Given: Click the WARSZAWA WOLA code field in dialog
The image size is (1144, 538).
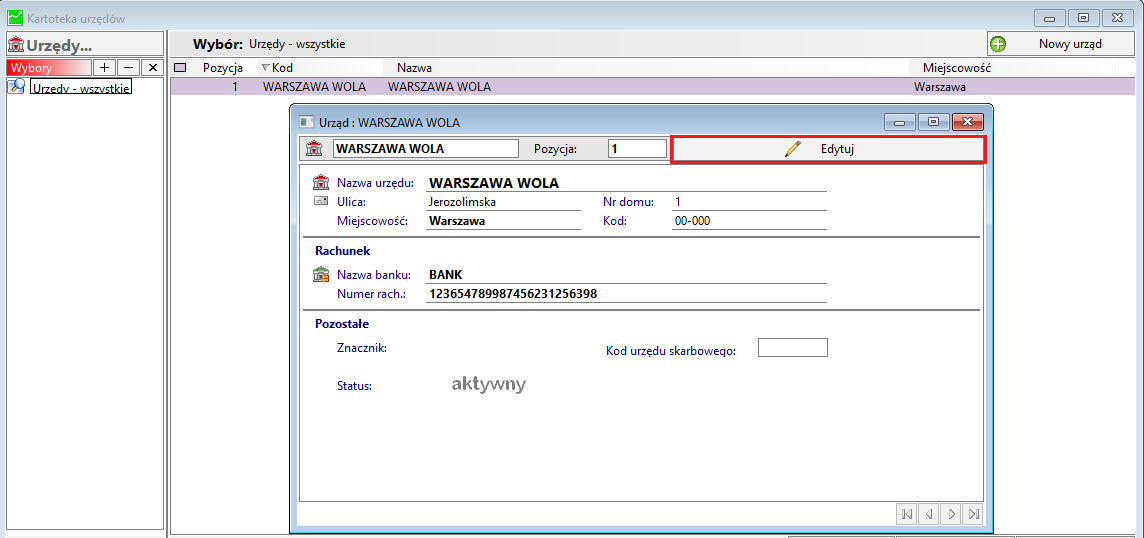Looking at the screenshot, I should click(426, 149).
